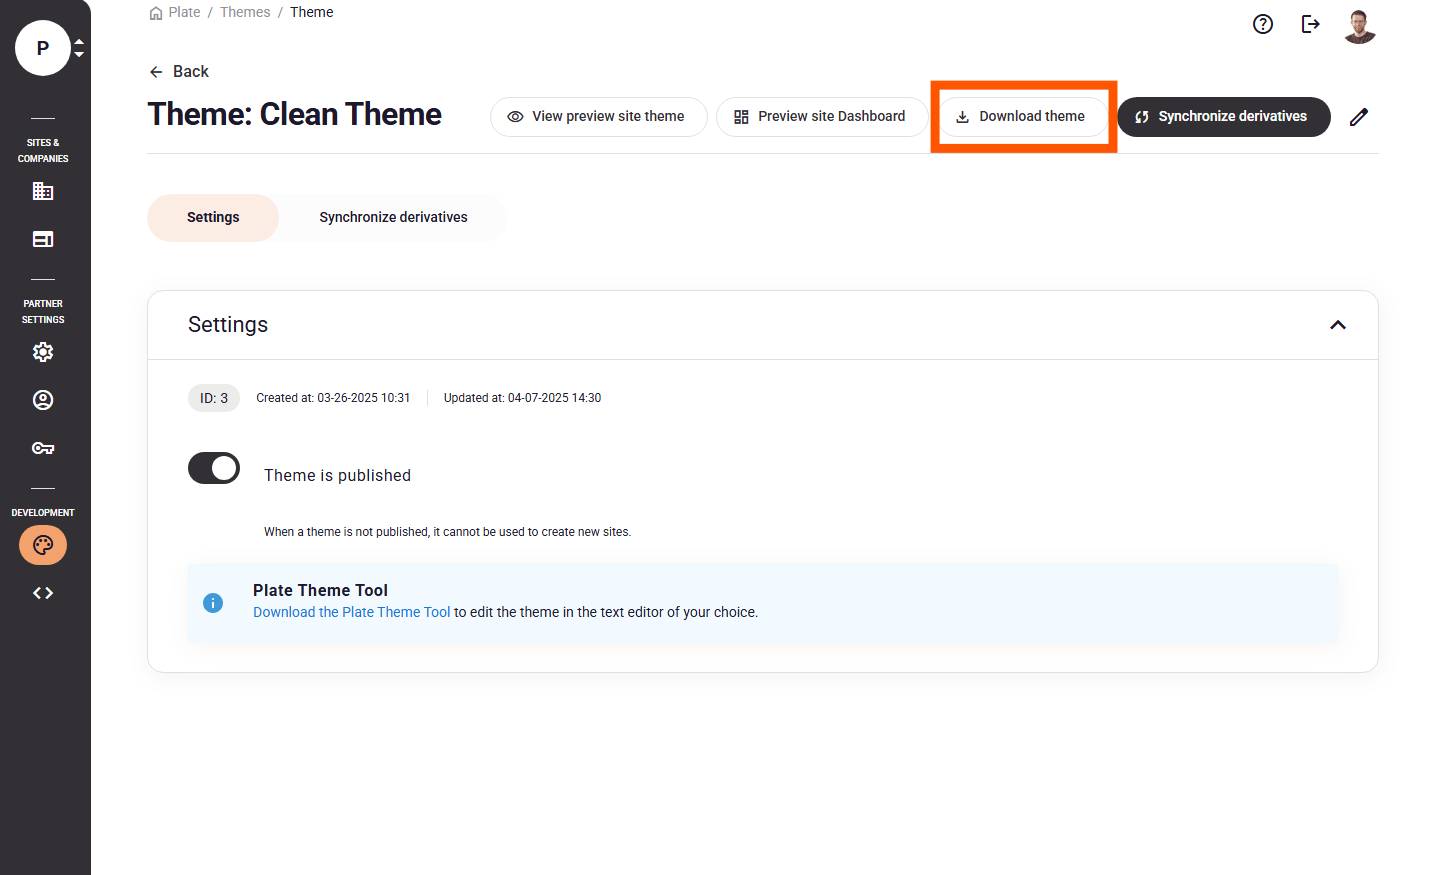Select the Themes palette icon
This screenshot has width=1431, height=875.
pos(43,545)
